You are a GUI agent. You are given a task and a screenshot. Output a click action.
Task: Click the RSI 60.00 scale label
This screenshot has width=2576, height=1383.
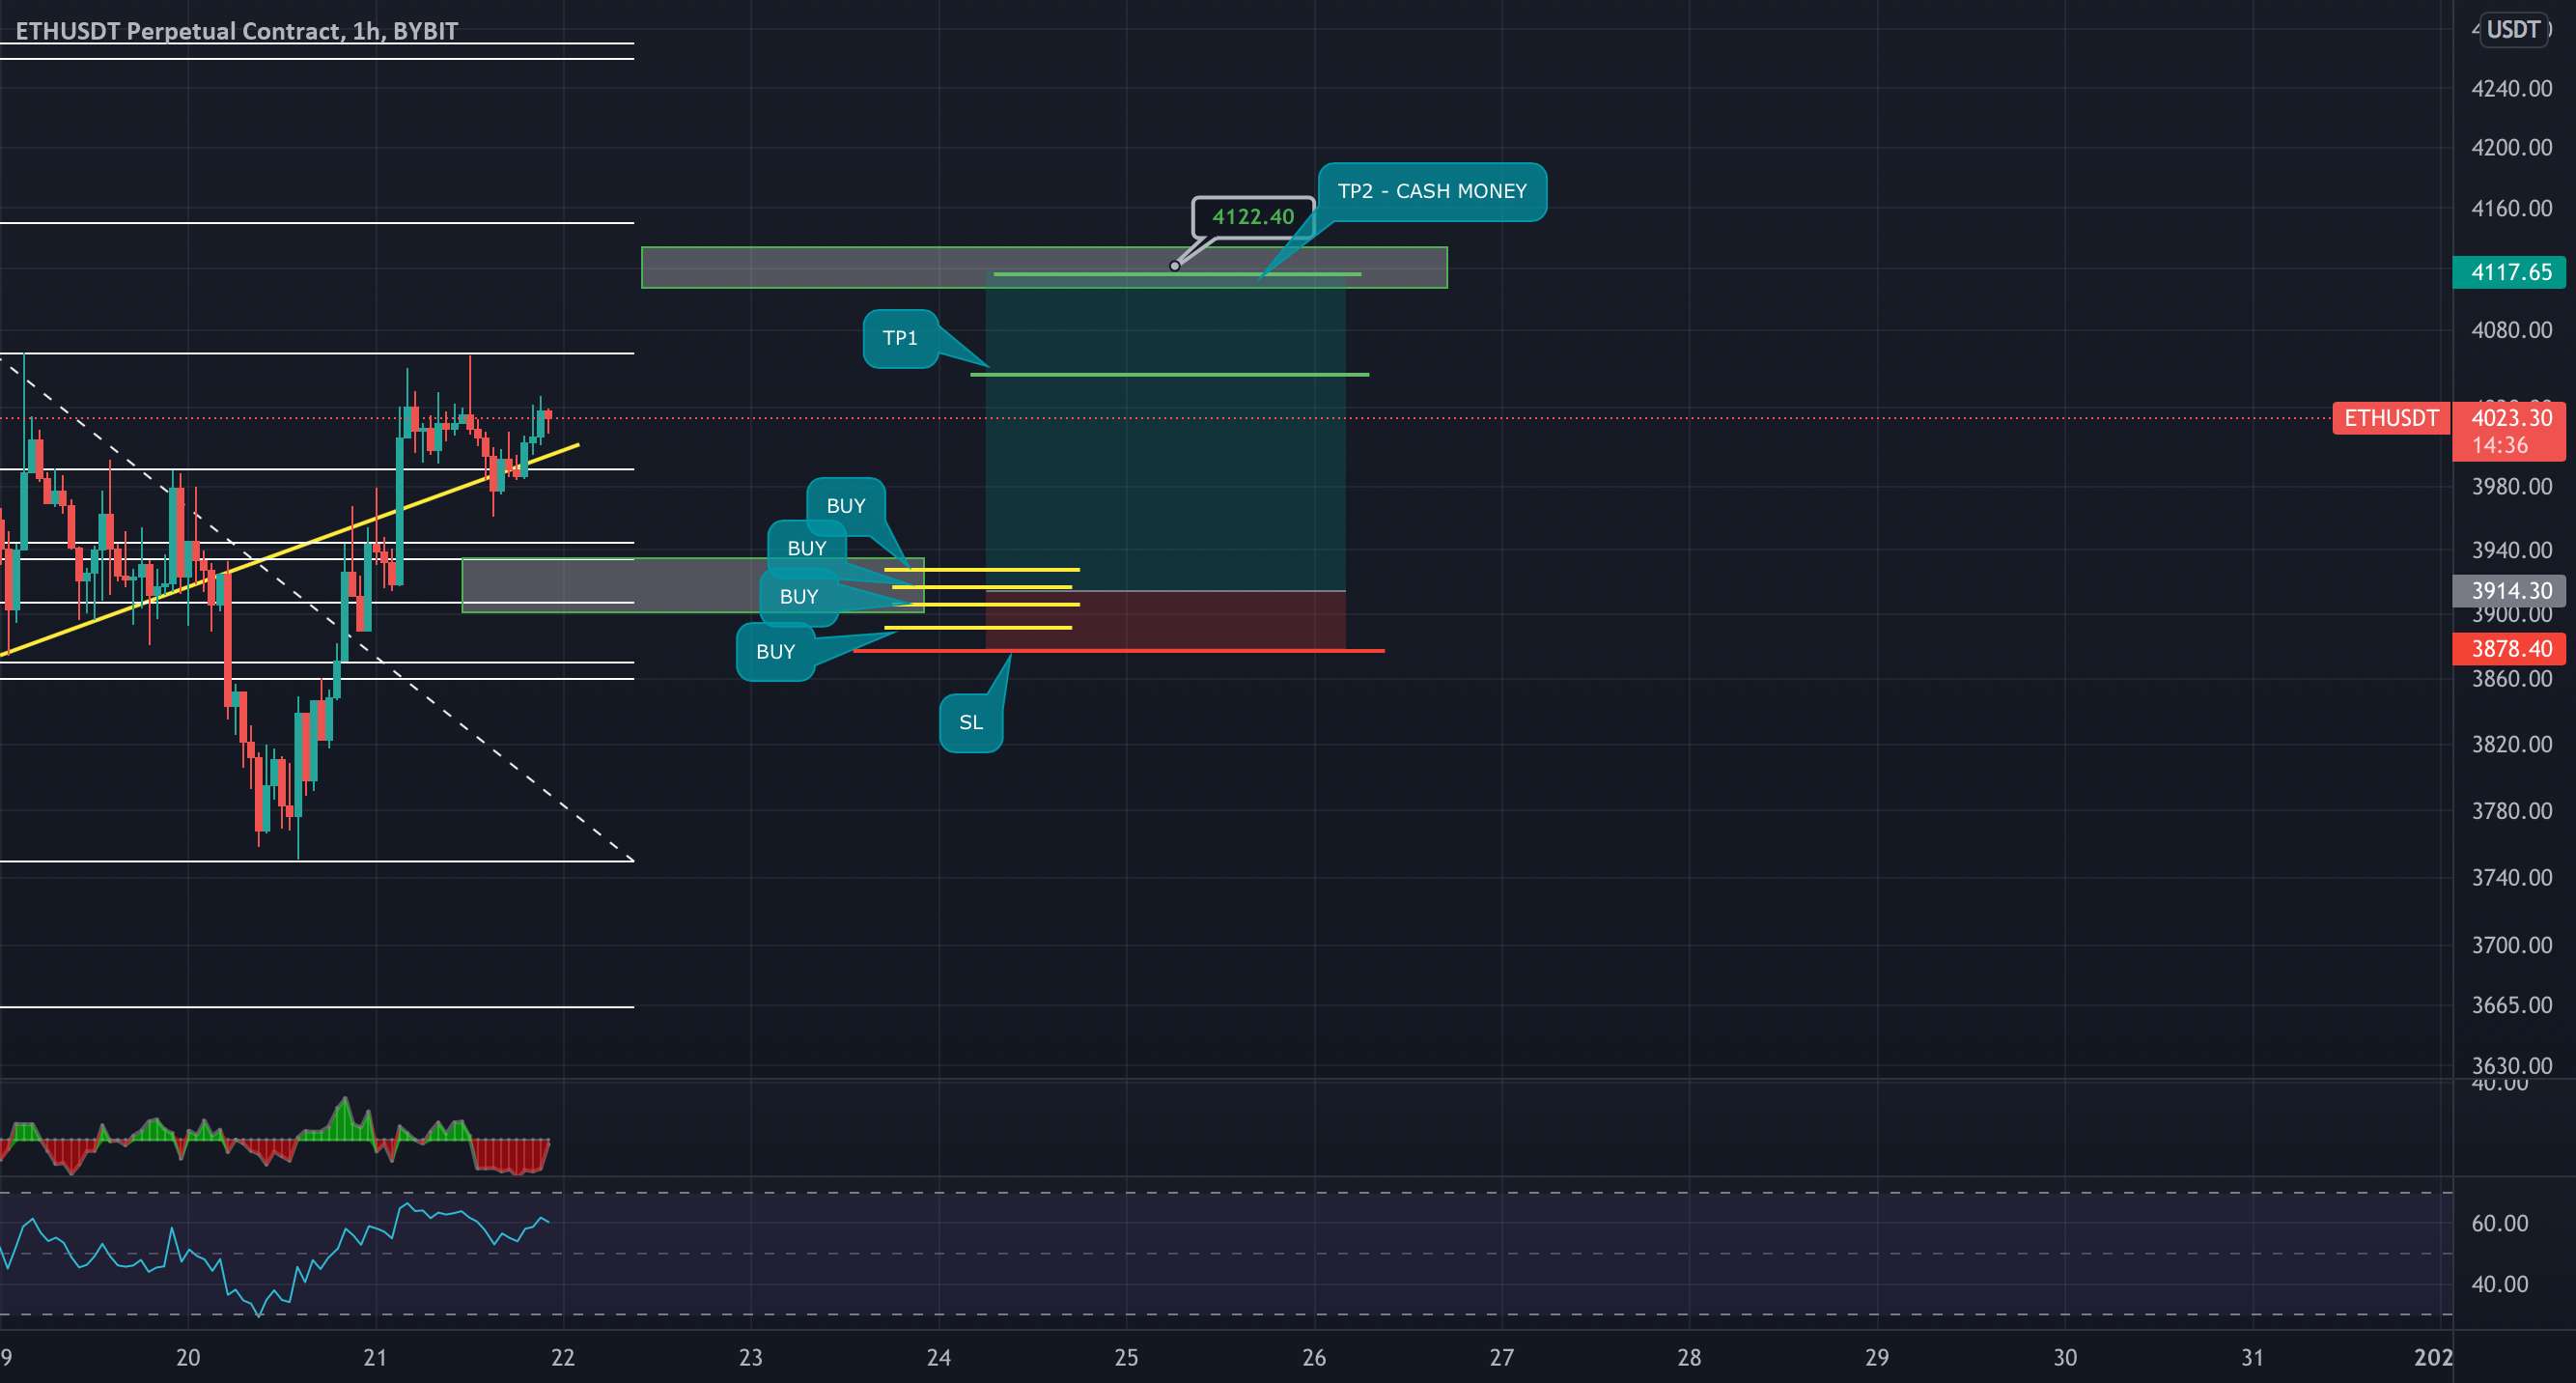[2499, 1223]
